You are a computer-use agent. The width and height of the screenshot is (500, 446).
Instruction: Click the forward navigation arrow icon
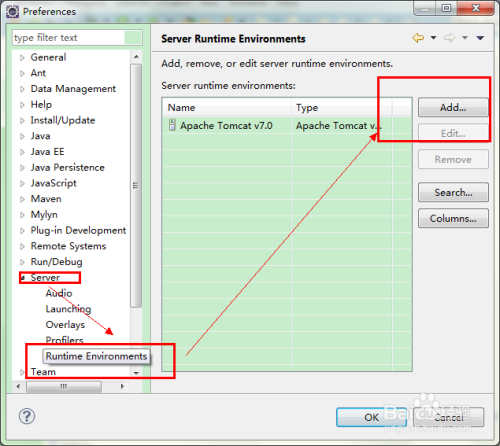click(x=449, y=38)
